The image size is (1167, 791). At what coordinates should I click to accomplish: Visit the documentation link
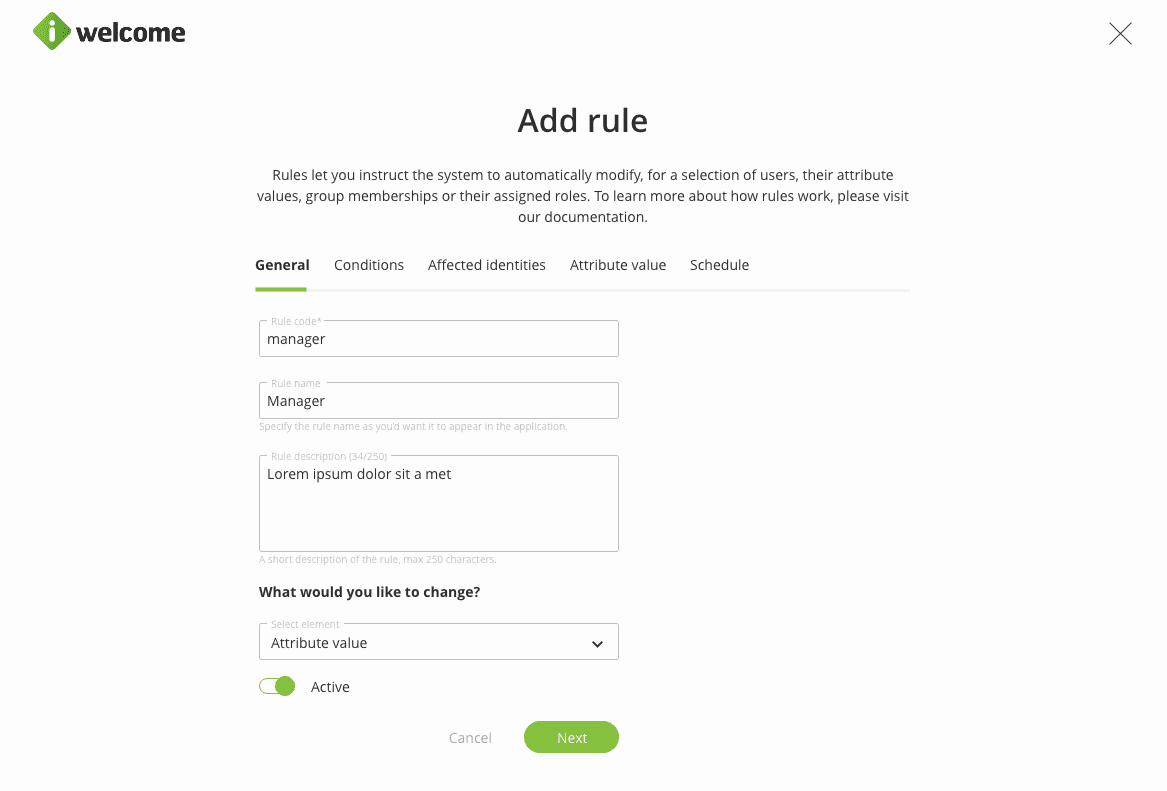coord(582,217)
